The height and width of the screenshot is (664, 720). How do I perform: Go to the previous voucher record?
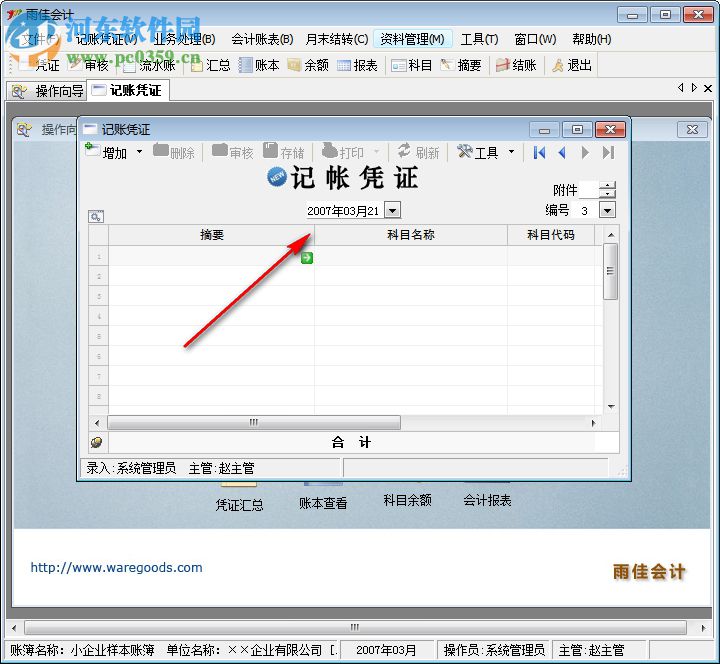pos(562,152)
